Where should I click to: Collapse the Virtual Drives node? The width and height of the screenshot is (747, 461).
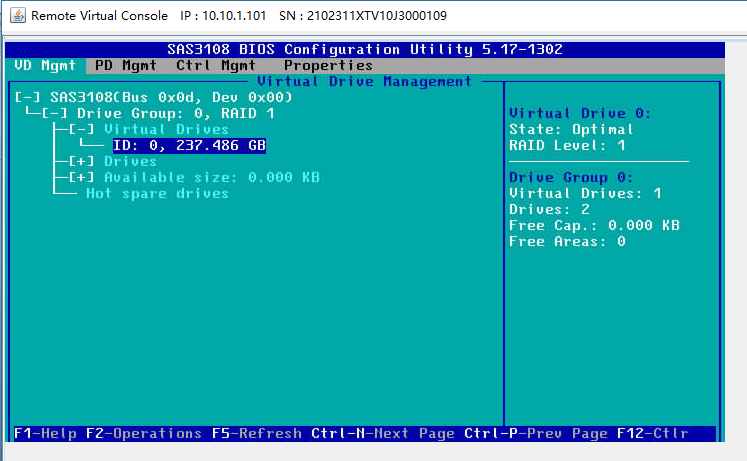(x=81, y=130)
